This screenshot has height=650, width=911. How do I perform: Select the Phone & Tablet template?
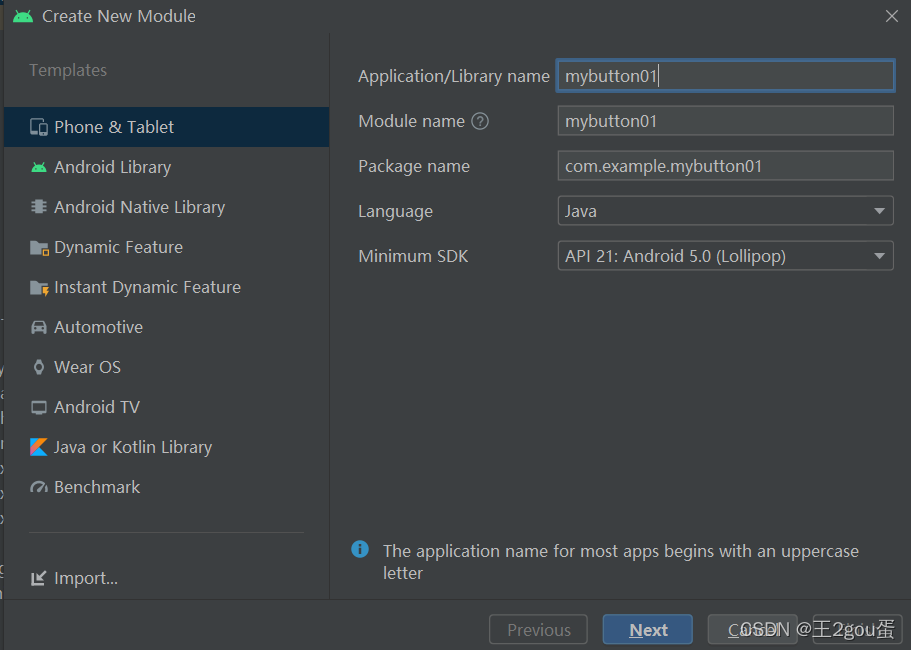click(x=166, y=127)
